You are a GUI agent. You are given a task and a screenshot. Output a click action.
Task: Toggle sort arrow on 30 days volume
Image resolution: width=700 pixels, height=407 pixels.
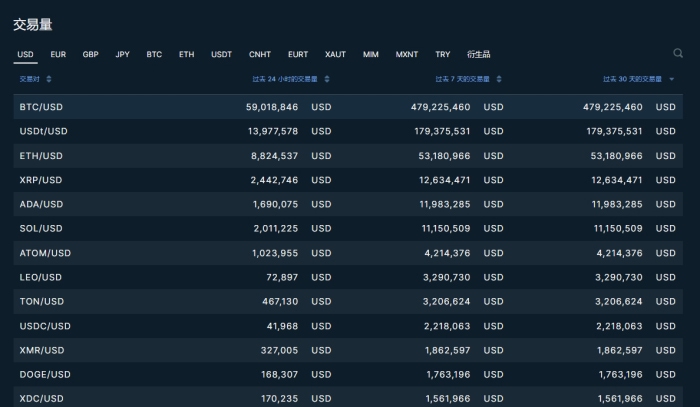click(671, 79)
